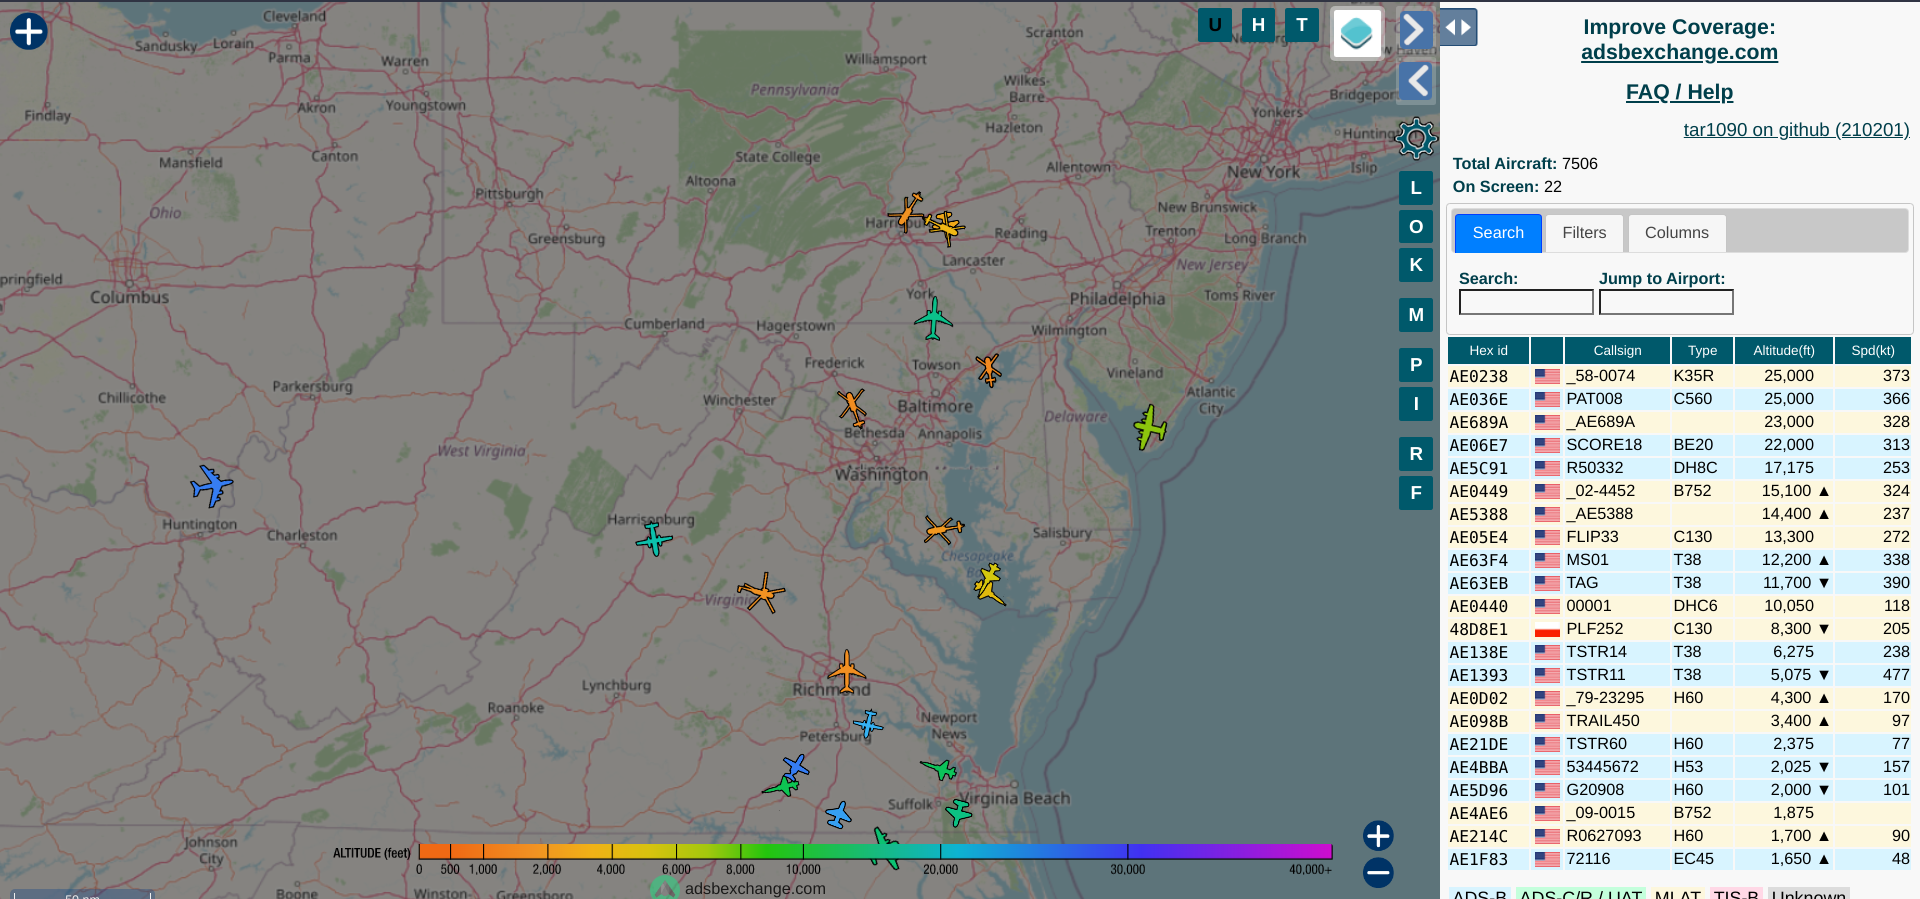Select green aircraft near Newport News
1920x899 pixels.
940,769
